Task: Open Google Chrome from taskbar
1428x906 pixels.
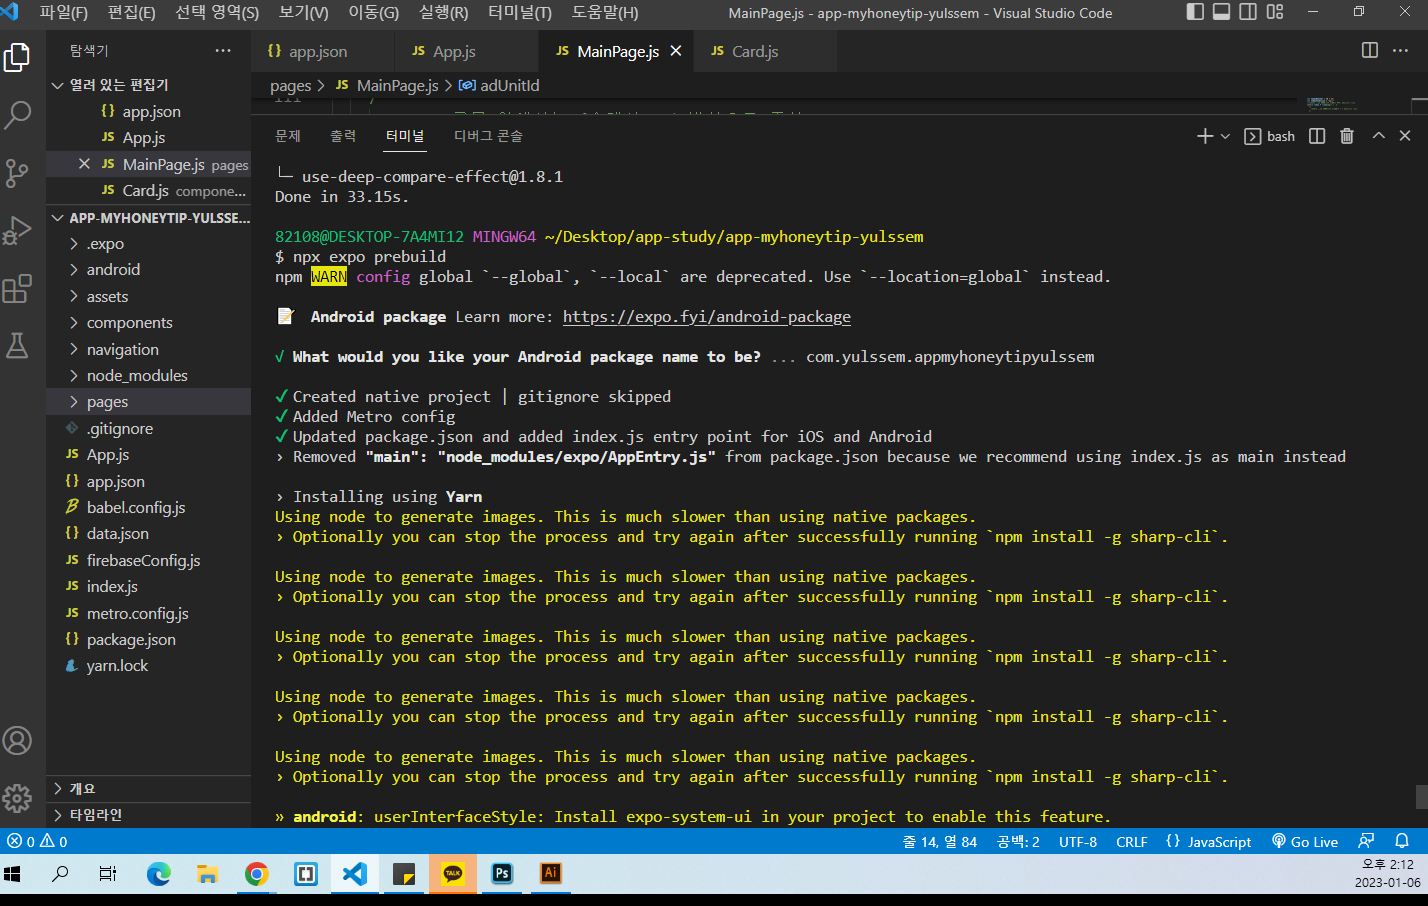Action: pyautogui.click(x=257, y=874)
